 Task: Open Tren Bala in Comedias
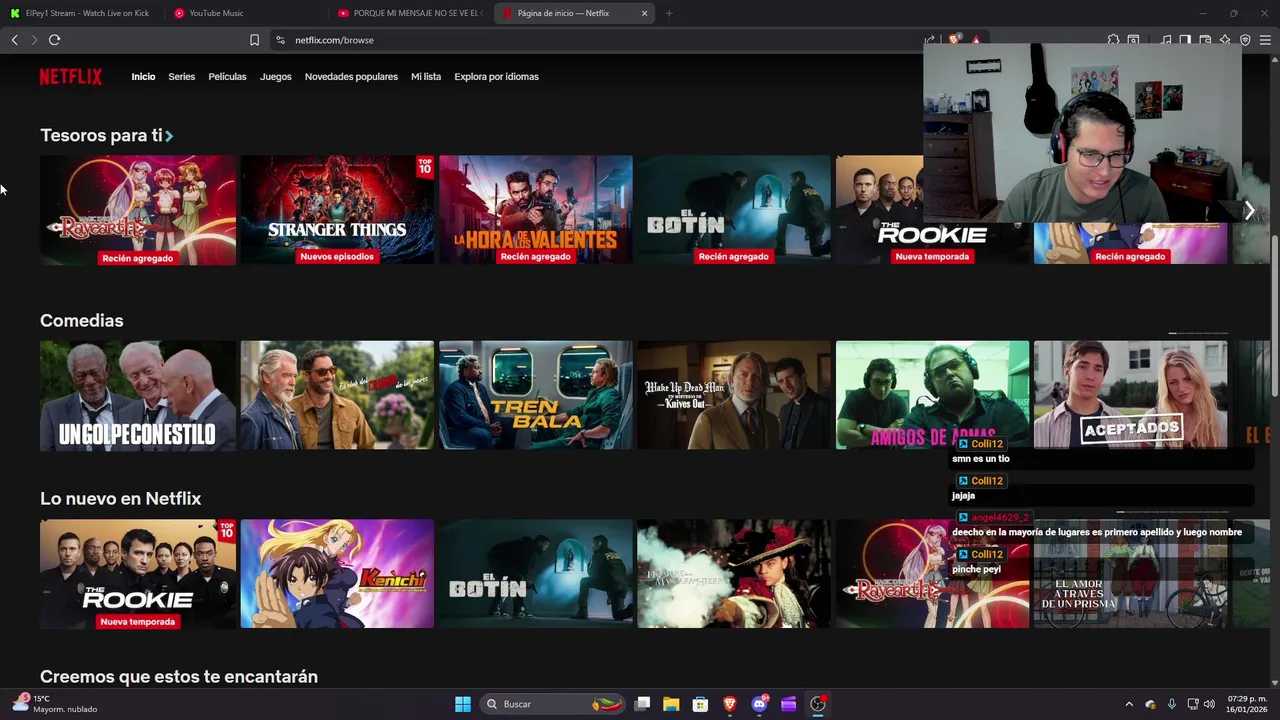coord(535,395)
